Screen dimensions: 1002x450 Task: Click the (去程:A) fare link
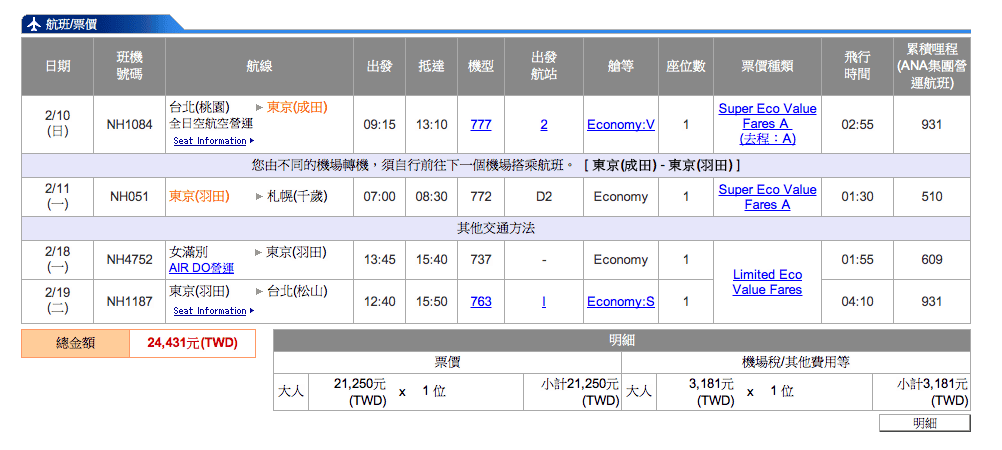click(x=767, y=139)
